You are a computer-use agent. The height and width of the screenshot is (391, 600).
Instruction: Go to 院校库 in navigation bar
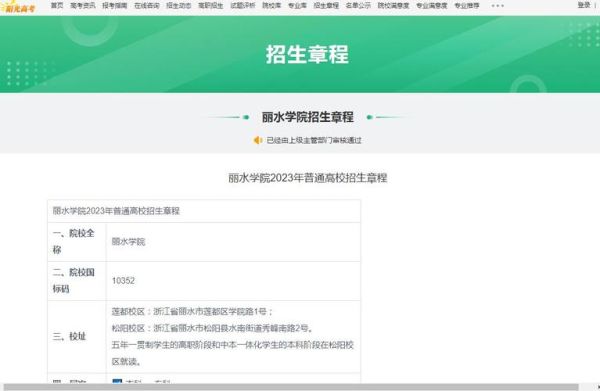coord(272,5)
